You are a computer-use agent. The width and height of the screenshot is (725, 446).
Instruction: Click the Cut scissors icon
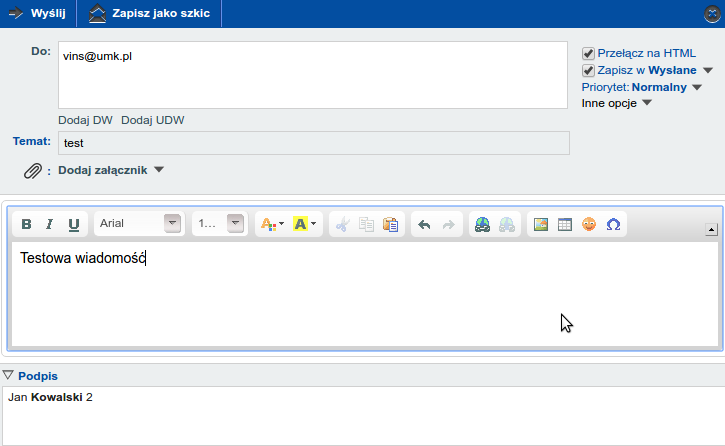pyautogui.click(x=343, y=225)
